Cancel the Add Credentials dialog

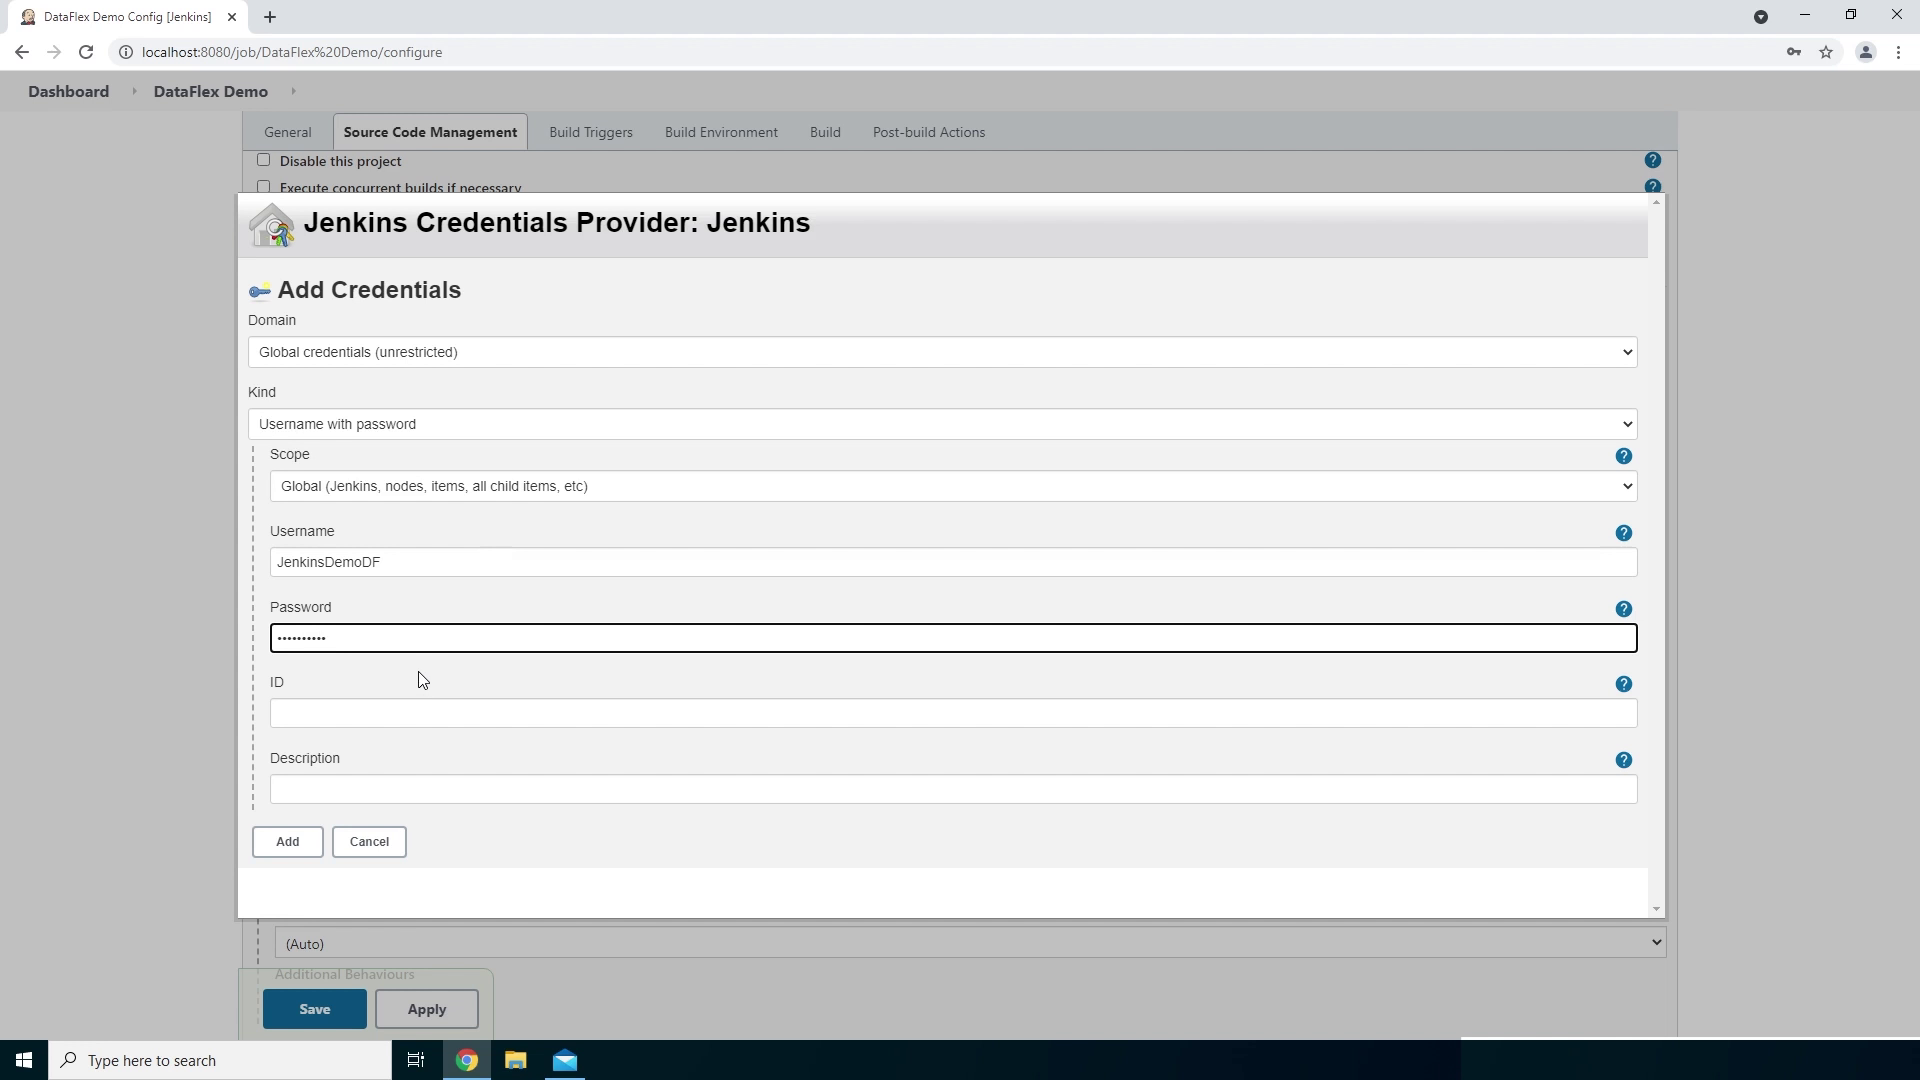pos(369,842)
